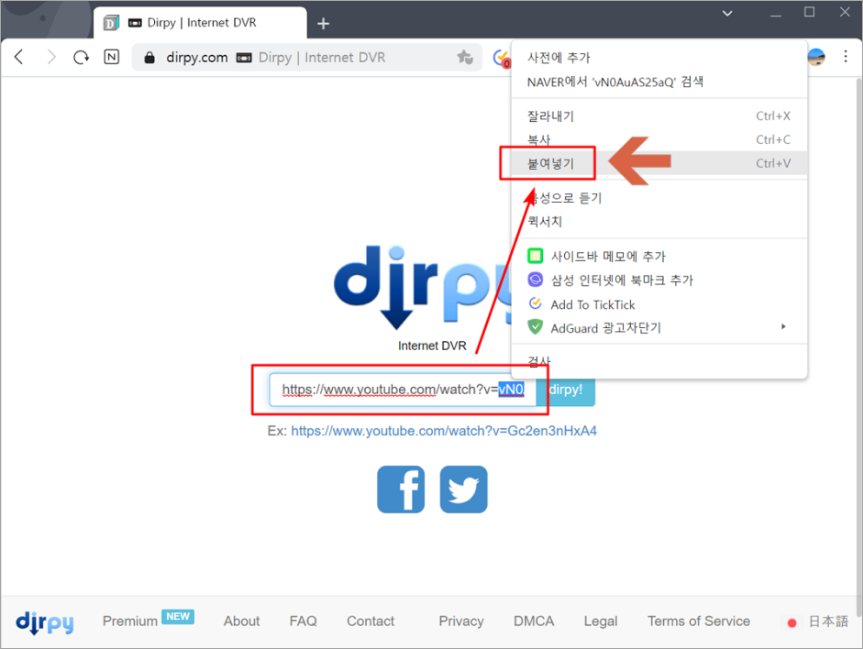Open the browser three-dot menu

point(845,56)
